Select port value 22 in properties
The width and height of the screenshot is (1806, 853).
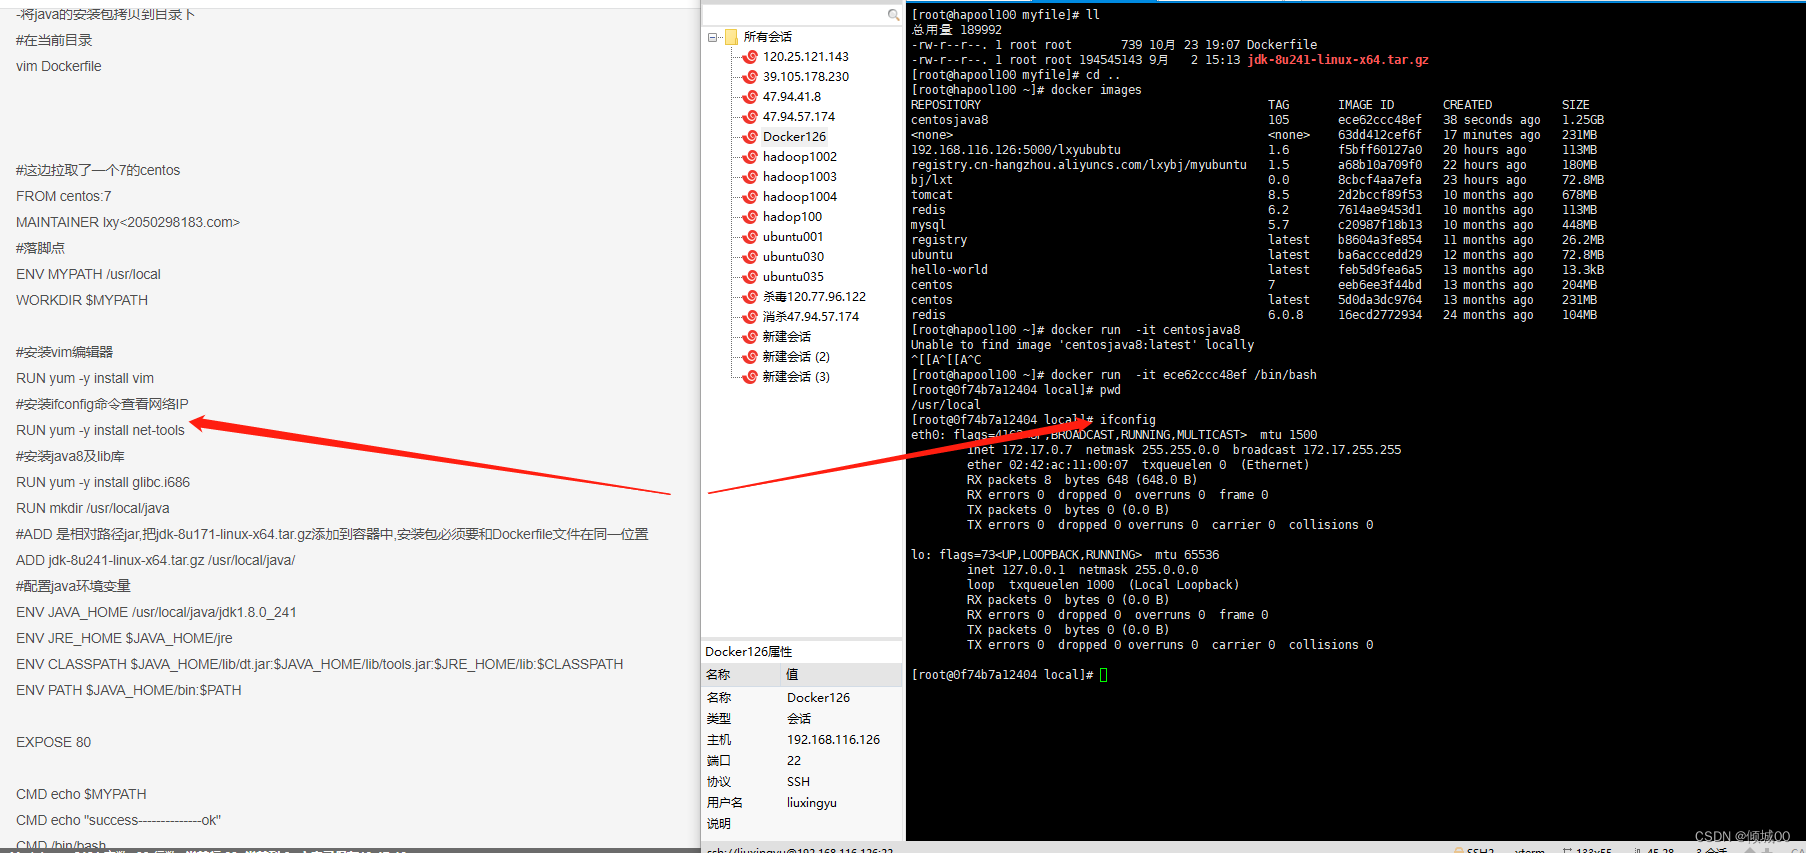(794, 761)
